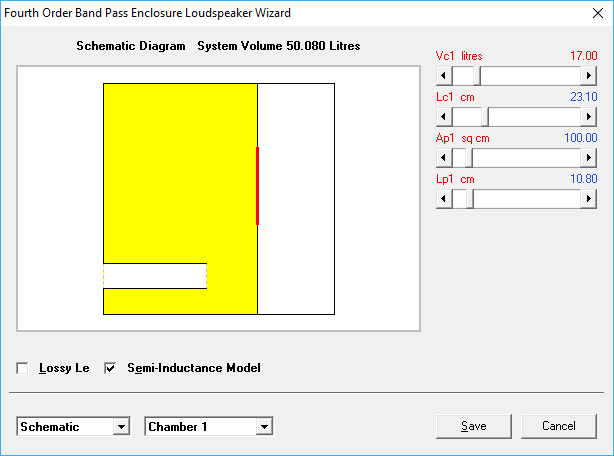Click the Vc1 value 17.00
The image size is (614, 456).
(x=583, y=56)
